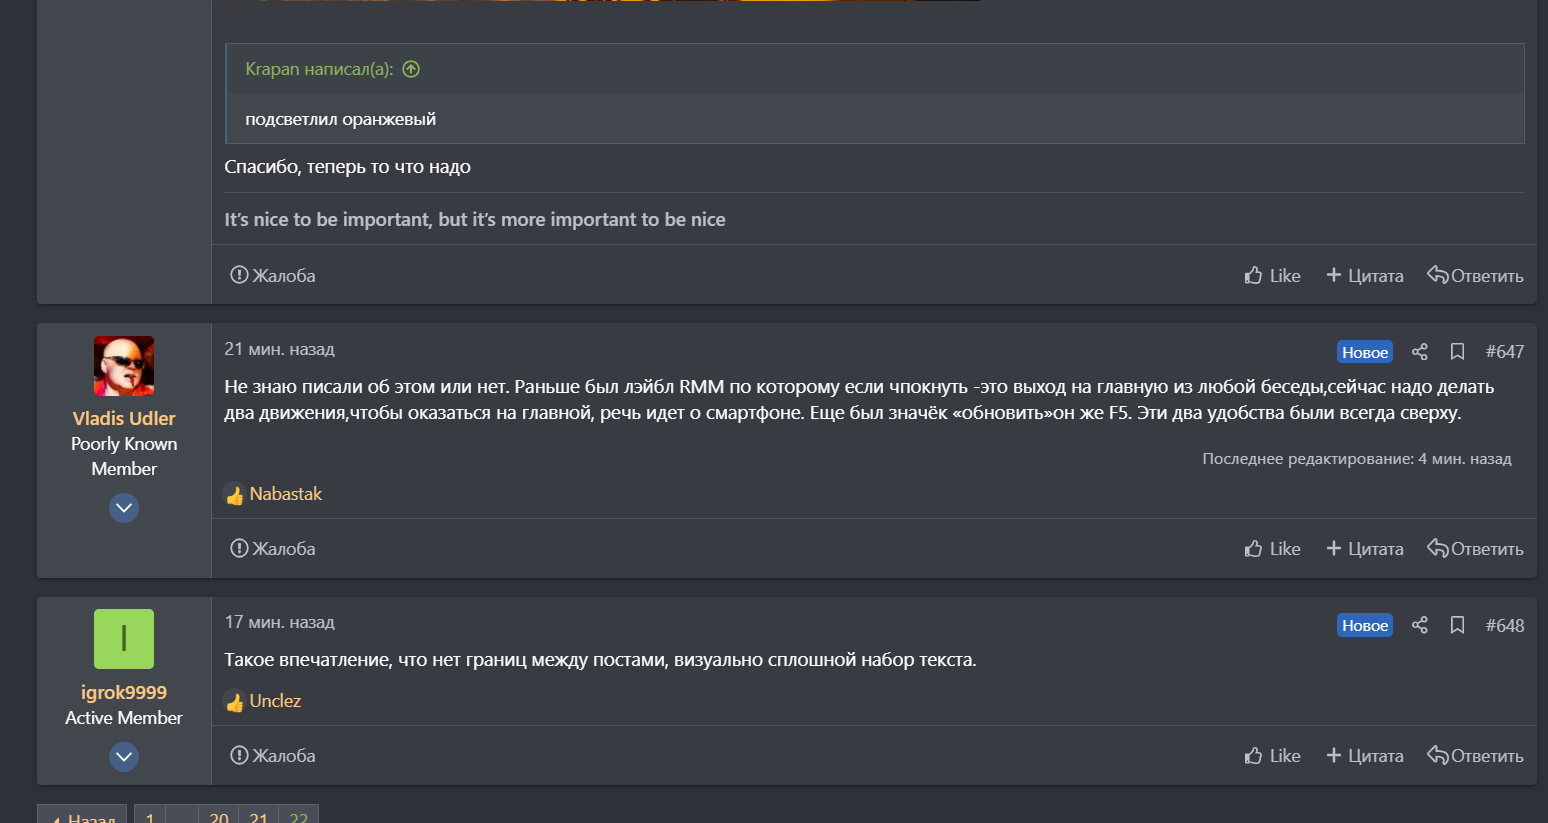Open Vladis Udler's avatar picture
The width and height of the screenshot is (1548, 823).
124,366
